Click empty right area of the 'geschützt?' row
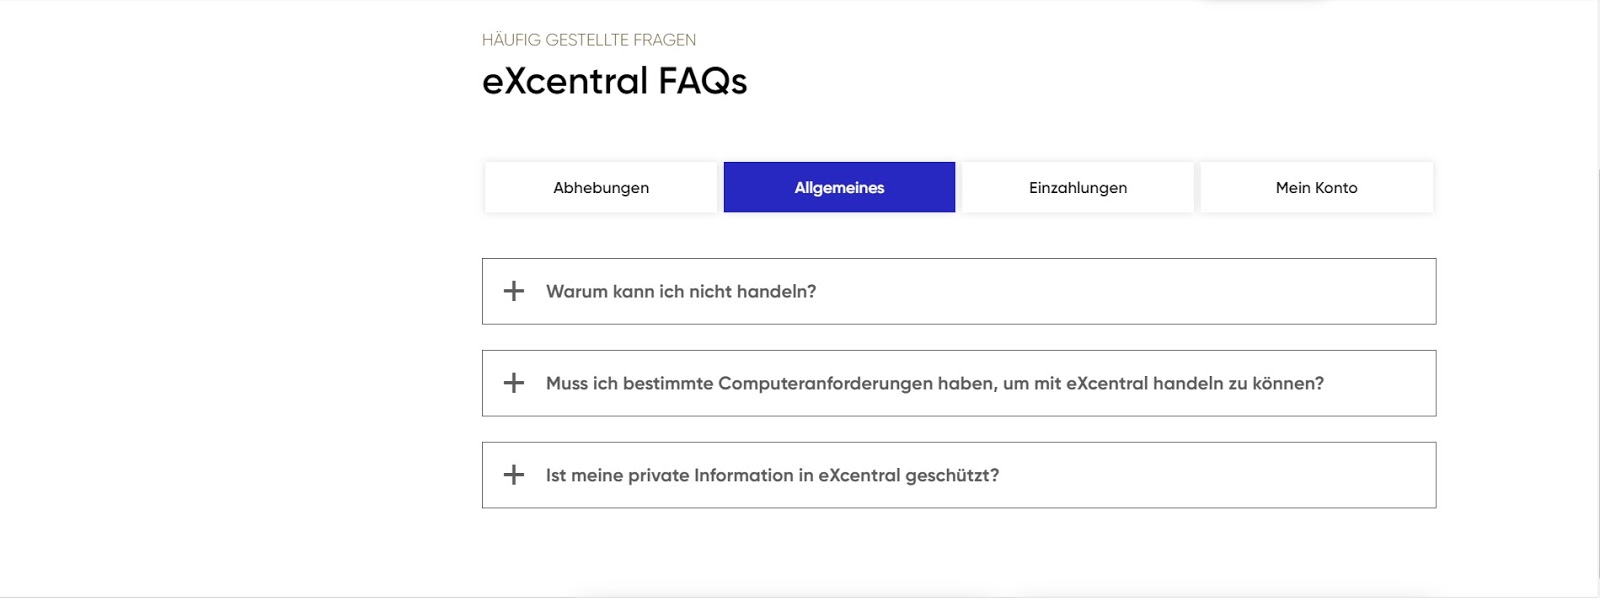This screenshot has height=607, width=1600. 1250,476
